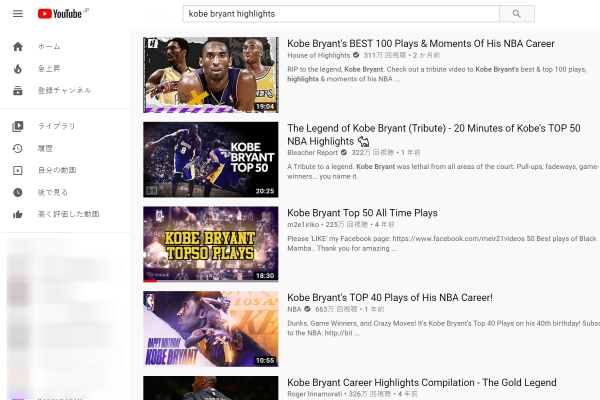Image resolution: width=600 pixels, height=400 pixels.
Task: Click the search box containing kobe bryant highlights
Action: (x=341, y=14)
